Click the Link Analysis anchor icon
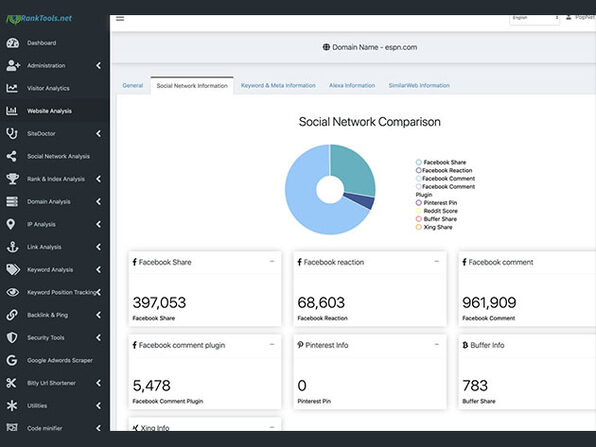The height and width of the screenshot is (447, 596). pos(12,247)
